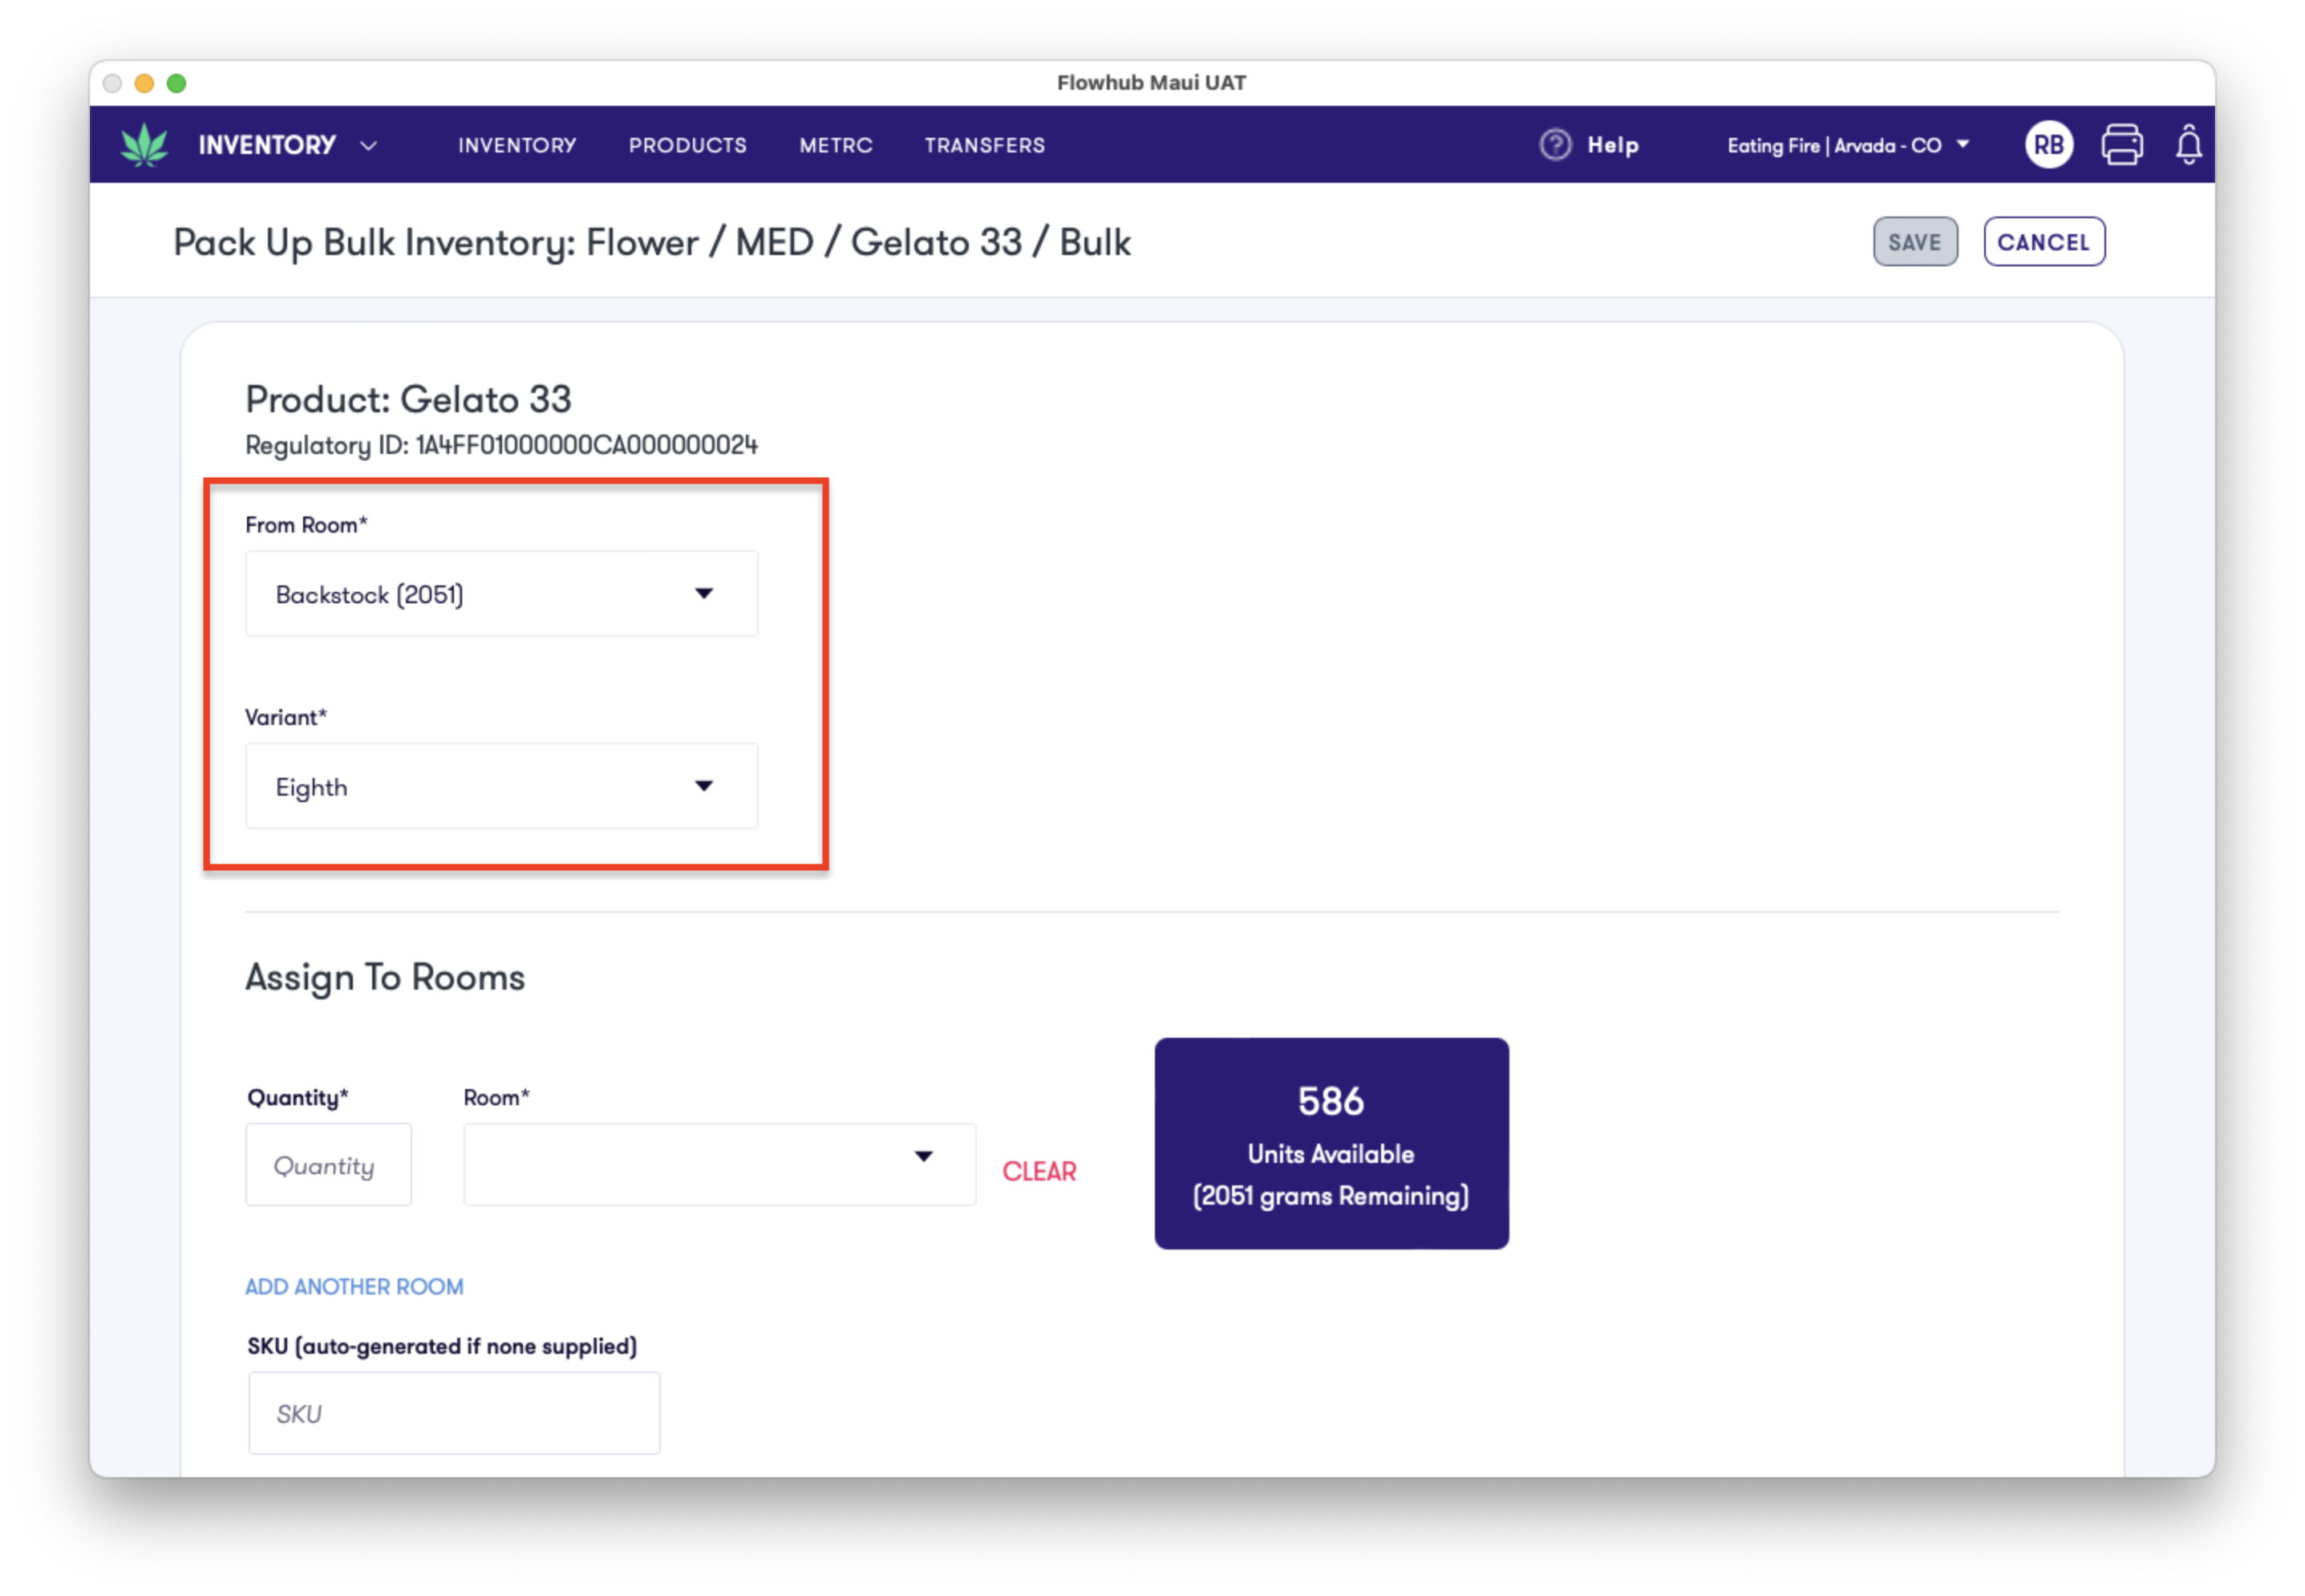Click the Flowhub leaf logo

click(x=144, y=145)
